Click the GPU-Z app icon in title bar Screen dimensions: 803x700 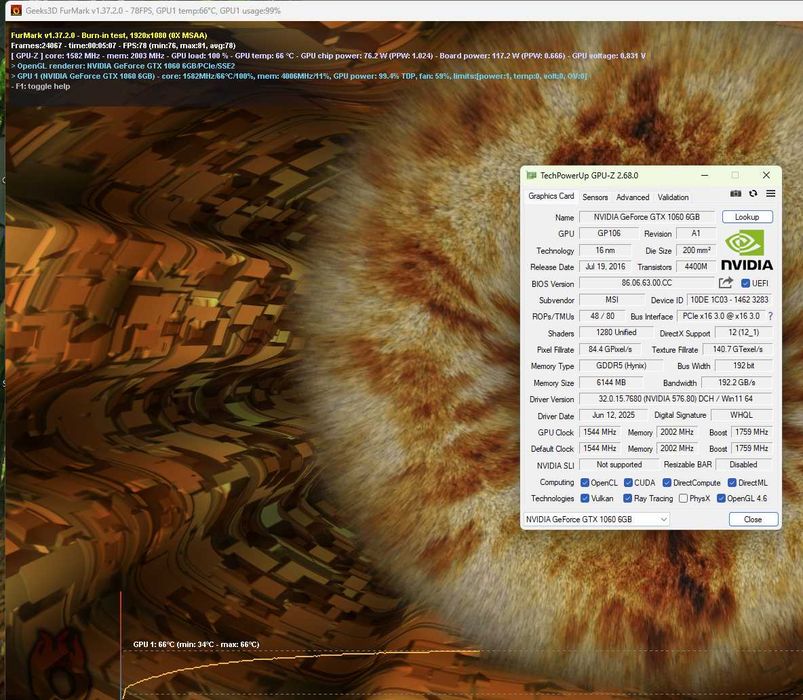tap(531, 176)
